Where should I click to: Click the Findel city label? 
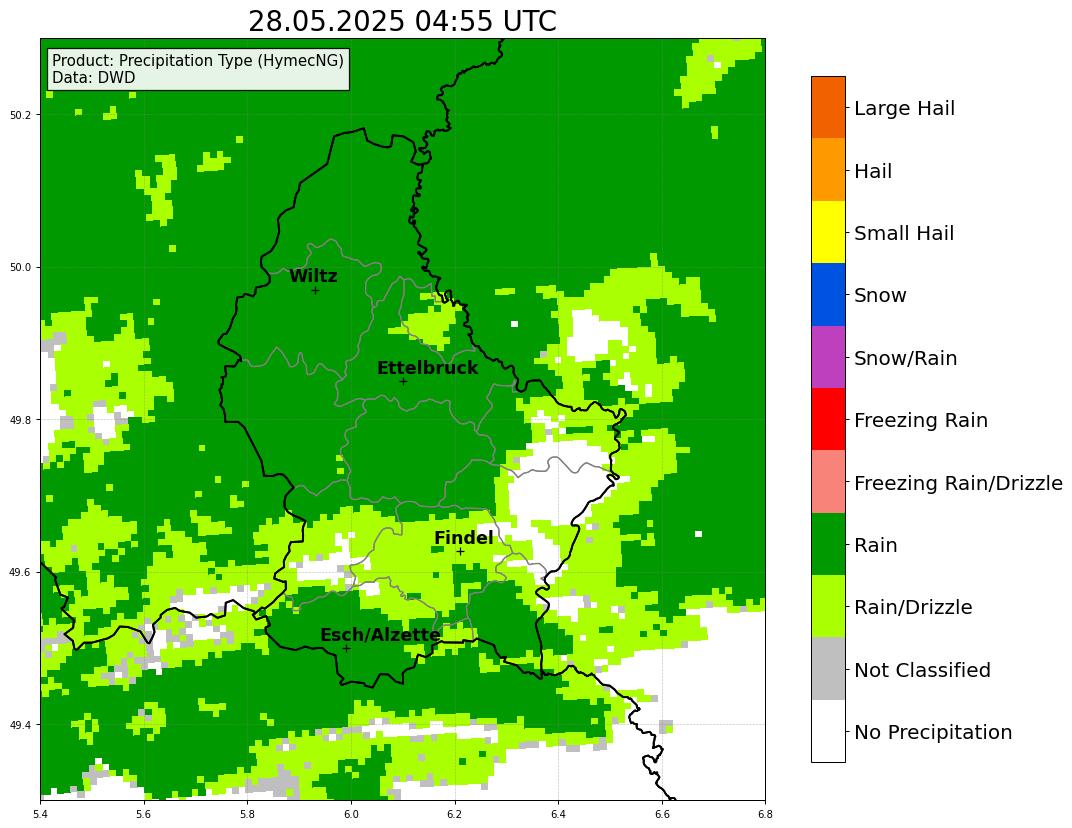[x=464, y=538]
